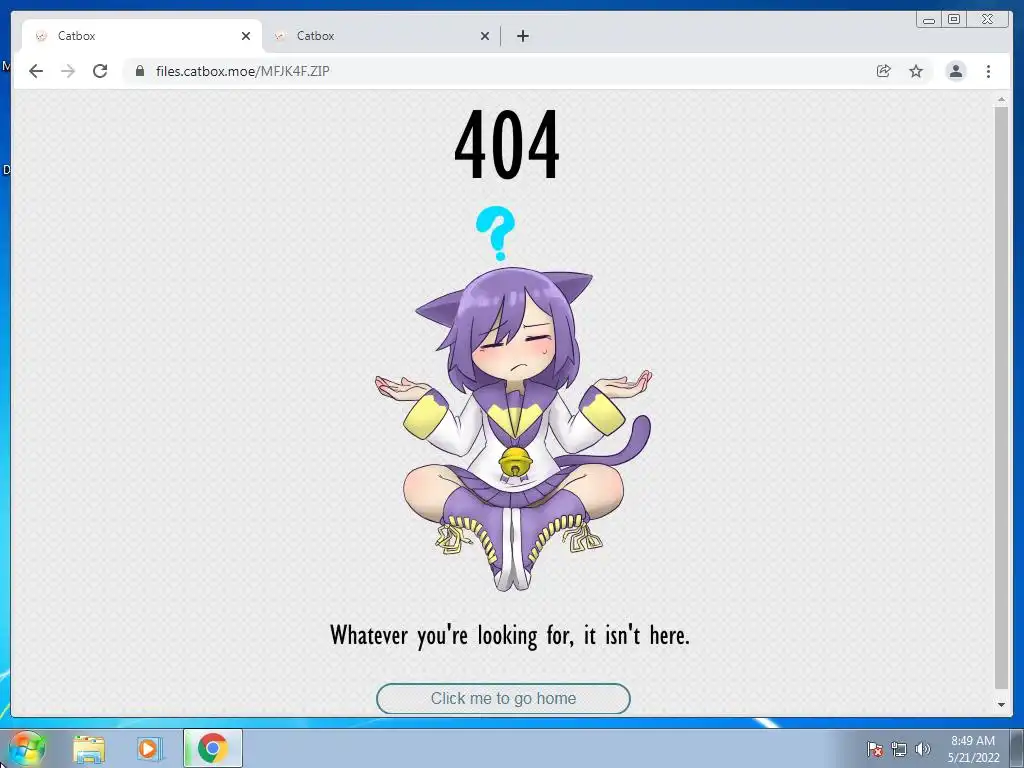This screenshot has width=1024, height=768.
Task: Open the Chrome profile avatar menu
Action: pyautogui.click(x=955, y=71)
